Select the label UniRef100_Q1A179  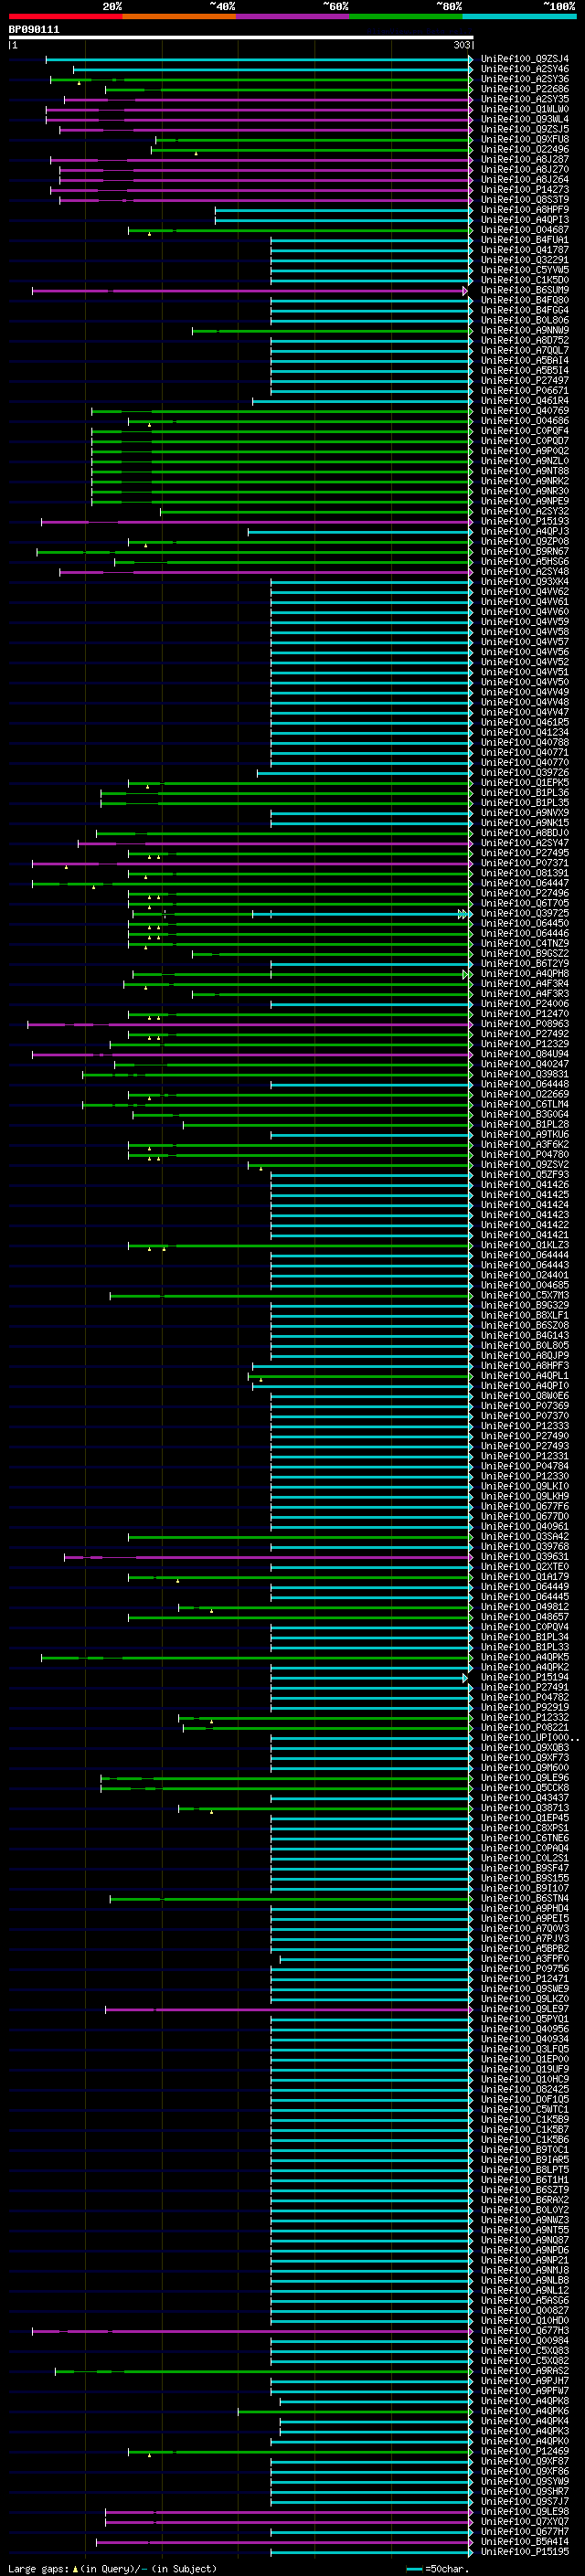[x=525, y=1576]
